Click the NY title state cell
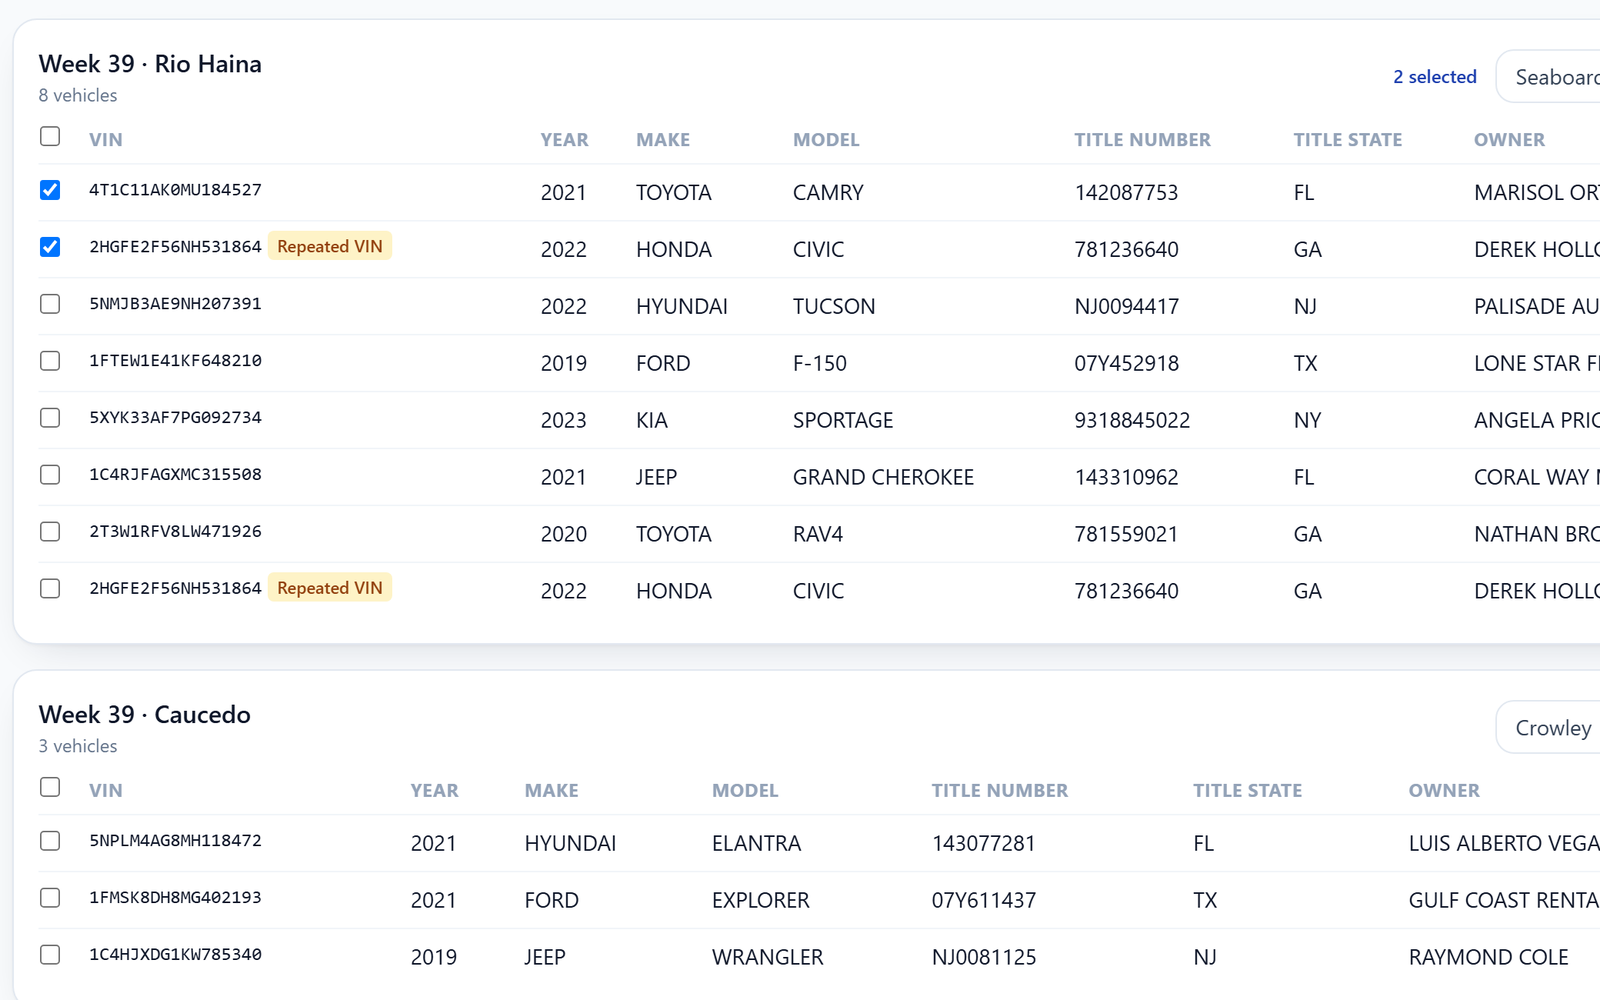Image resolution: width=1600 pixels, height=1000 pixels. (x=1307, y=421)
